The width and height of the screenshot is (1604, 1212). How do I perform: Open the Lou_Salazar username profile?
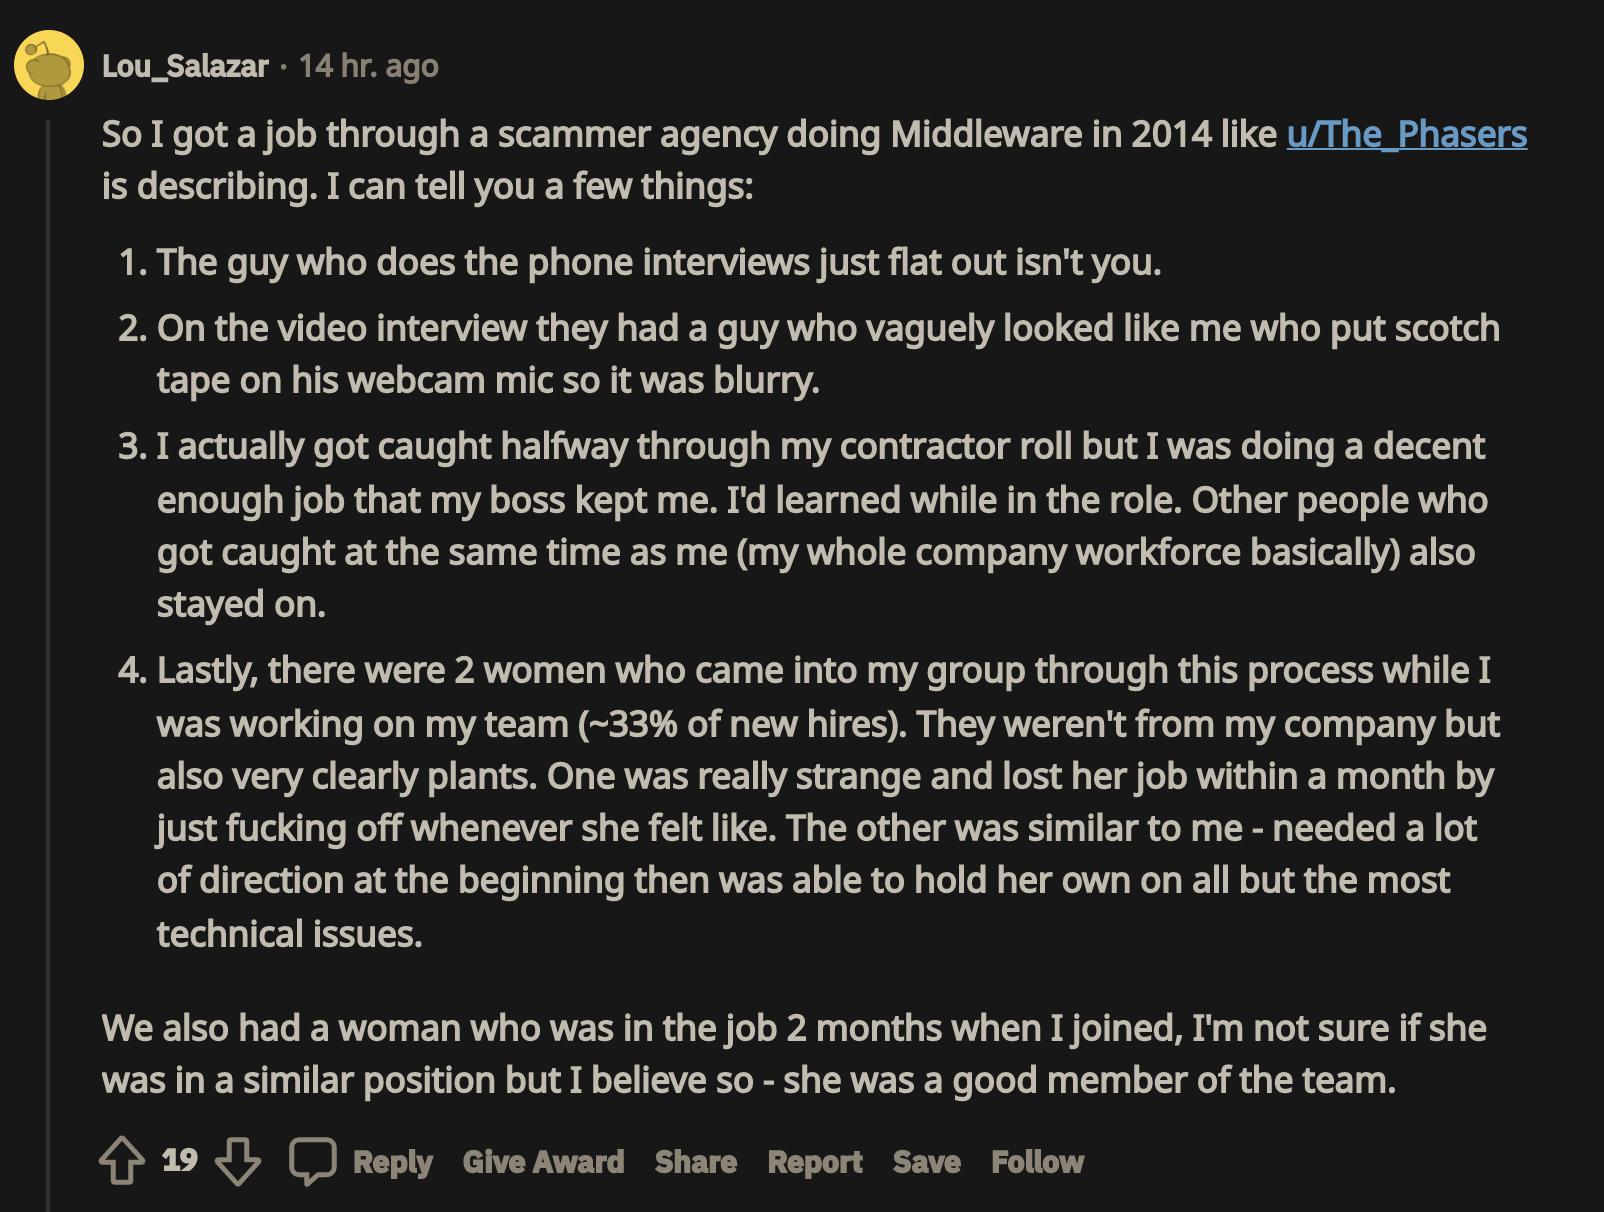pyautogui.click(x=185, y=66)
